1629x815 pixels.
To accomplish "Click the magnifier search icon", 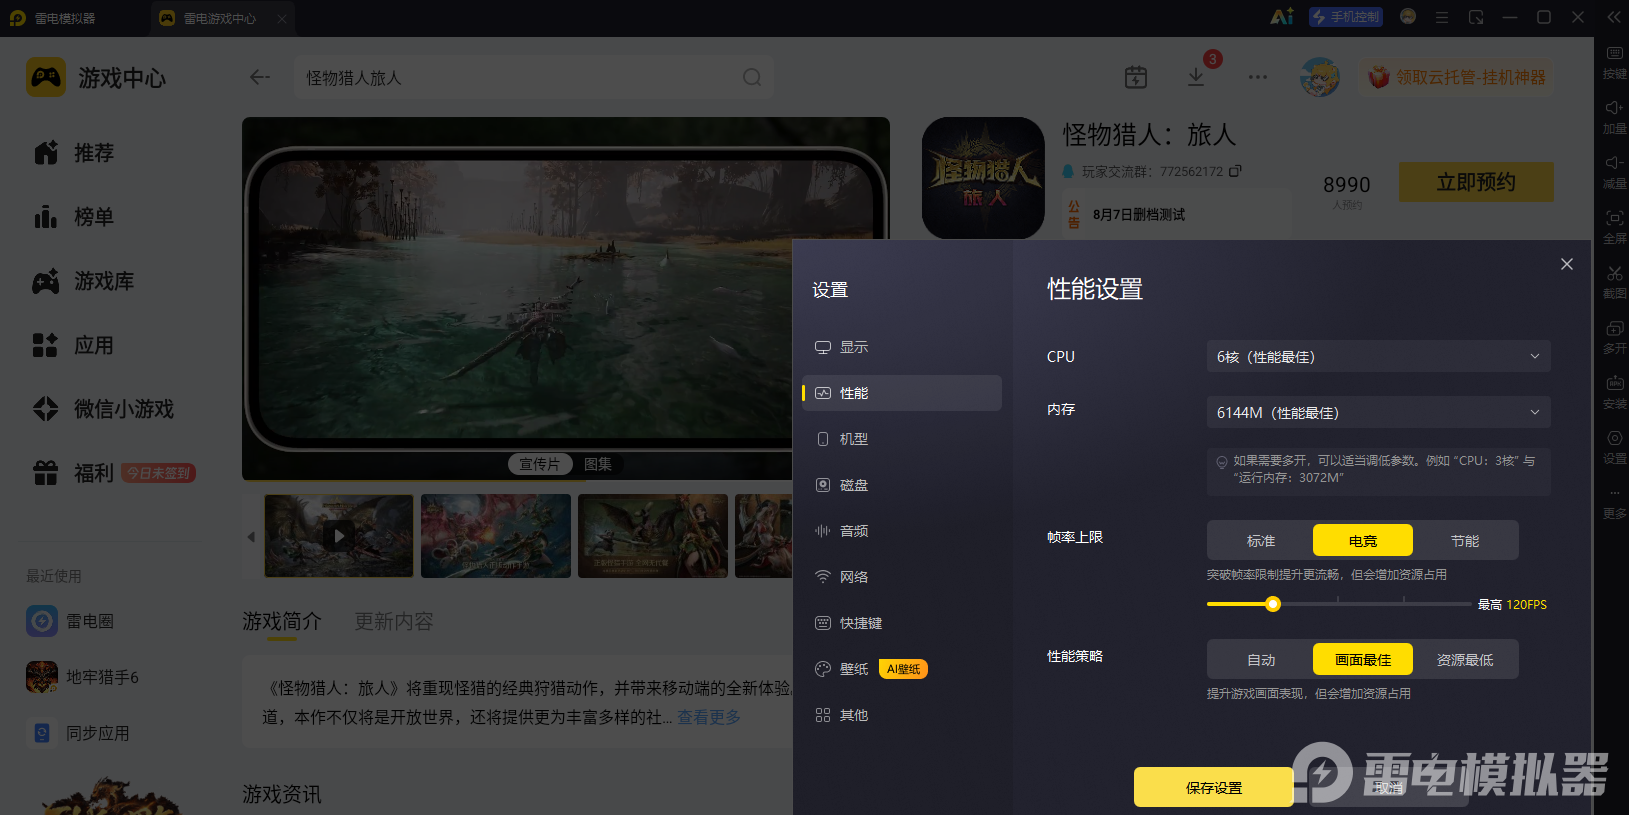I will tap(752, 77).
